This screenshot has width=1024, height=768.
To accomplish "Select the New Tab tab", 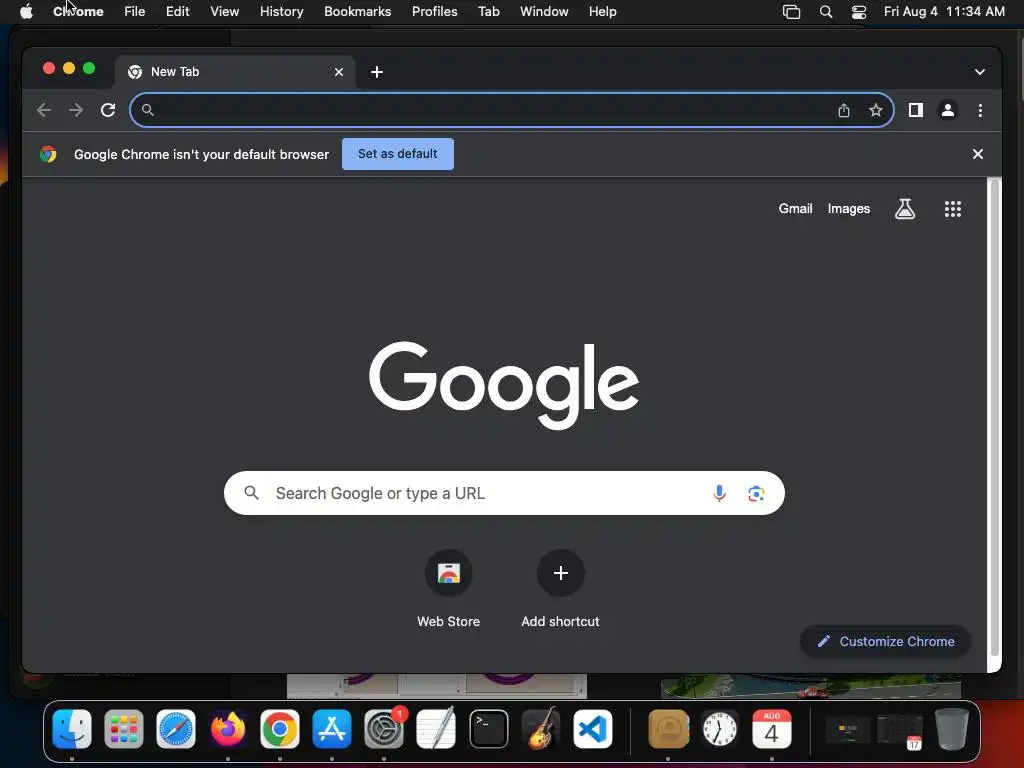I will coord(235,72).
